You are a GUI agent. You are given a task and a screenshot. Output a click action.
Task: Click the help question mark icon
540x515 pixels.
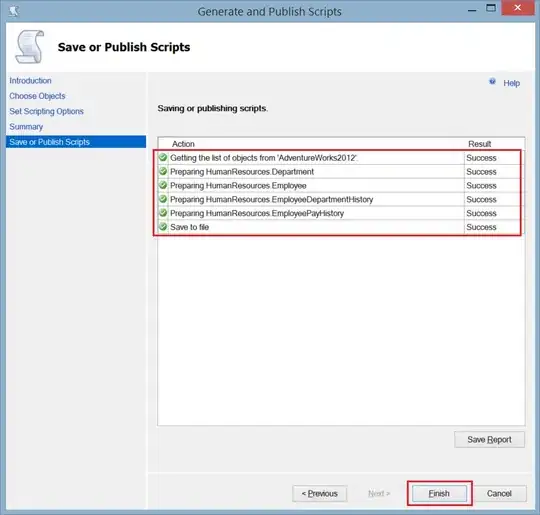click(x=492, y=82)
